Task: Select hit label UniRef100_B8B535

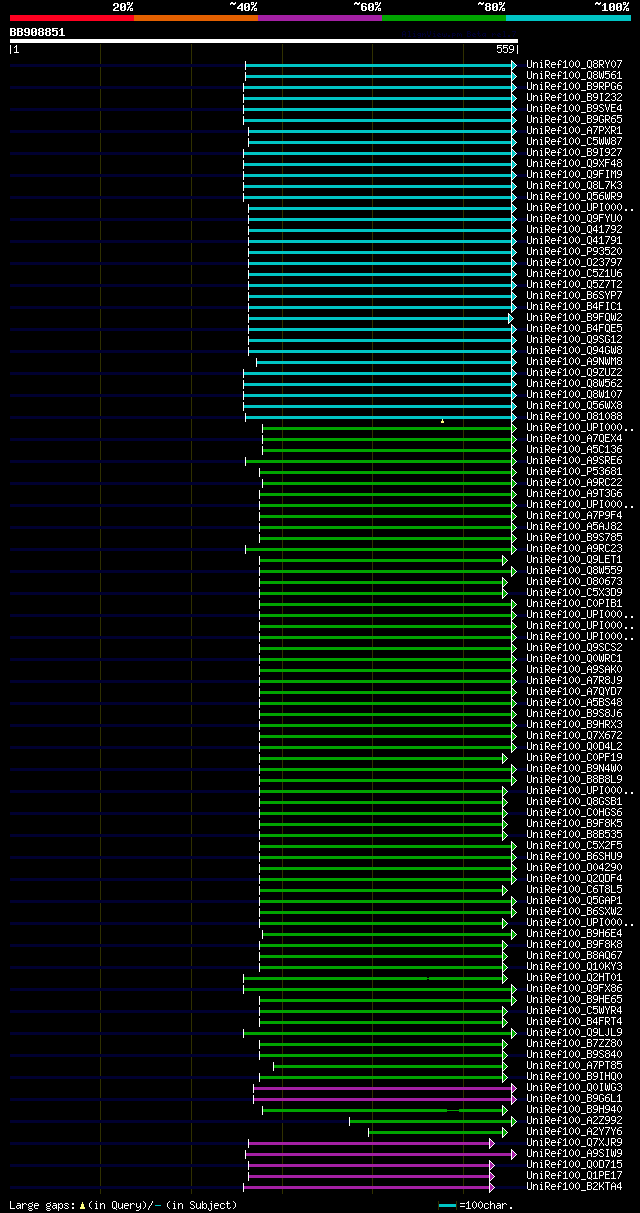Action: (x=574, y=834)
